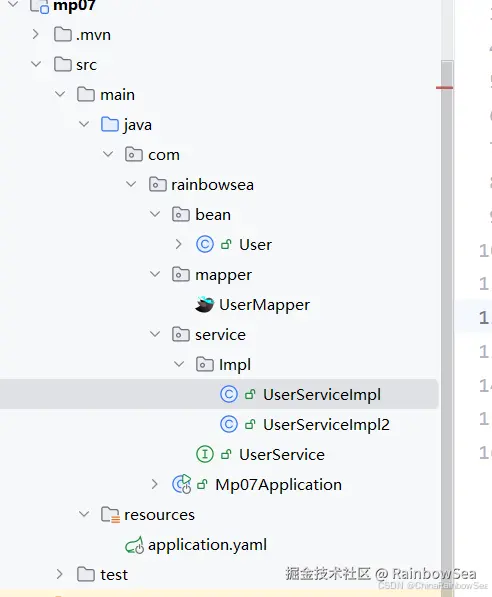This screenshot has width=492, height=597.
Task: Collapse the Impl package chevron
Action: click(179, 364)
